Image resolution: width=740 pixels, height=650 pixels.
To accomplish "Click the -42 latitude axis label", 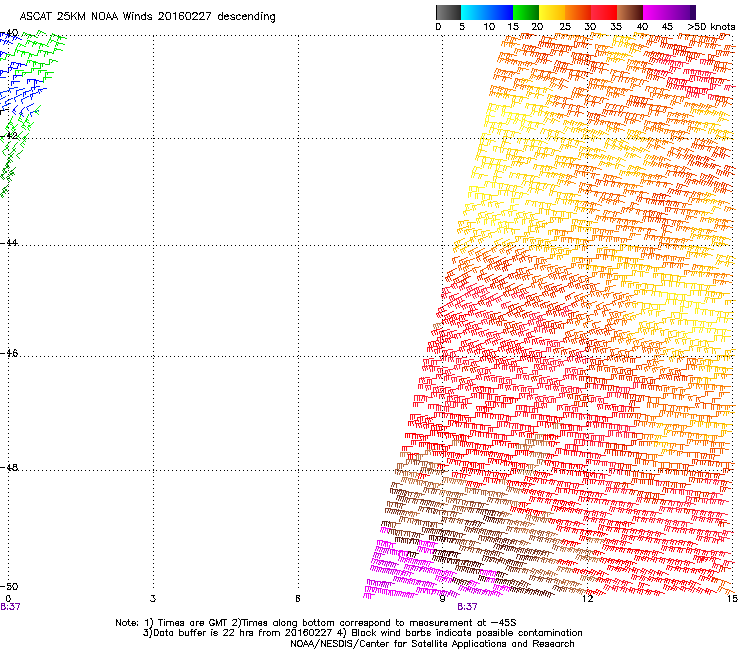I will pos(9,135).
